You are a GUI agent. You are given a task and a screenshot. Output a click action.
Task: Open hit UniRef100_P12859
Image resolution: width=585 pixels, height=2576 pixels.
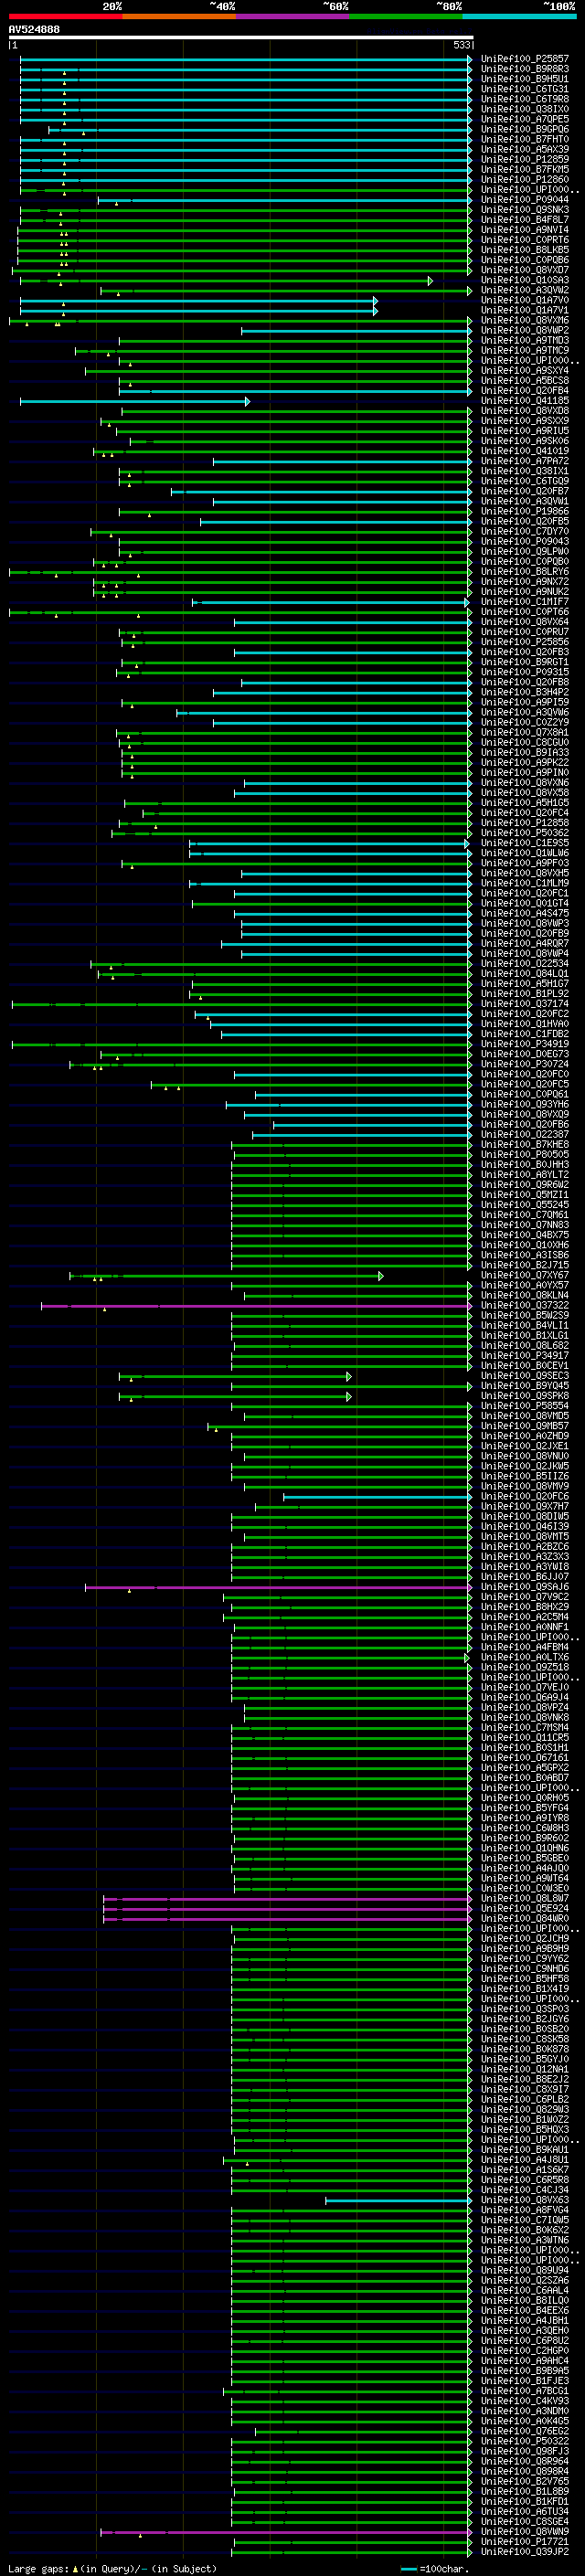[525, 159]
